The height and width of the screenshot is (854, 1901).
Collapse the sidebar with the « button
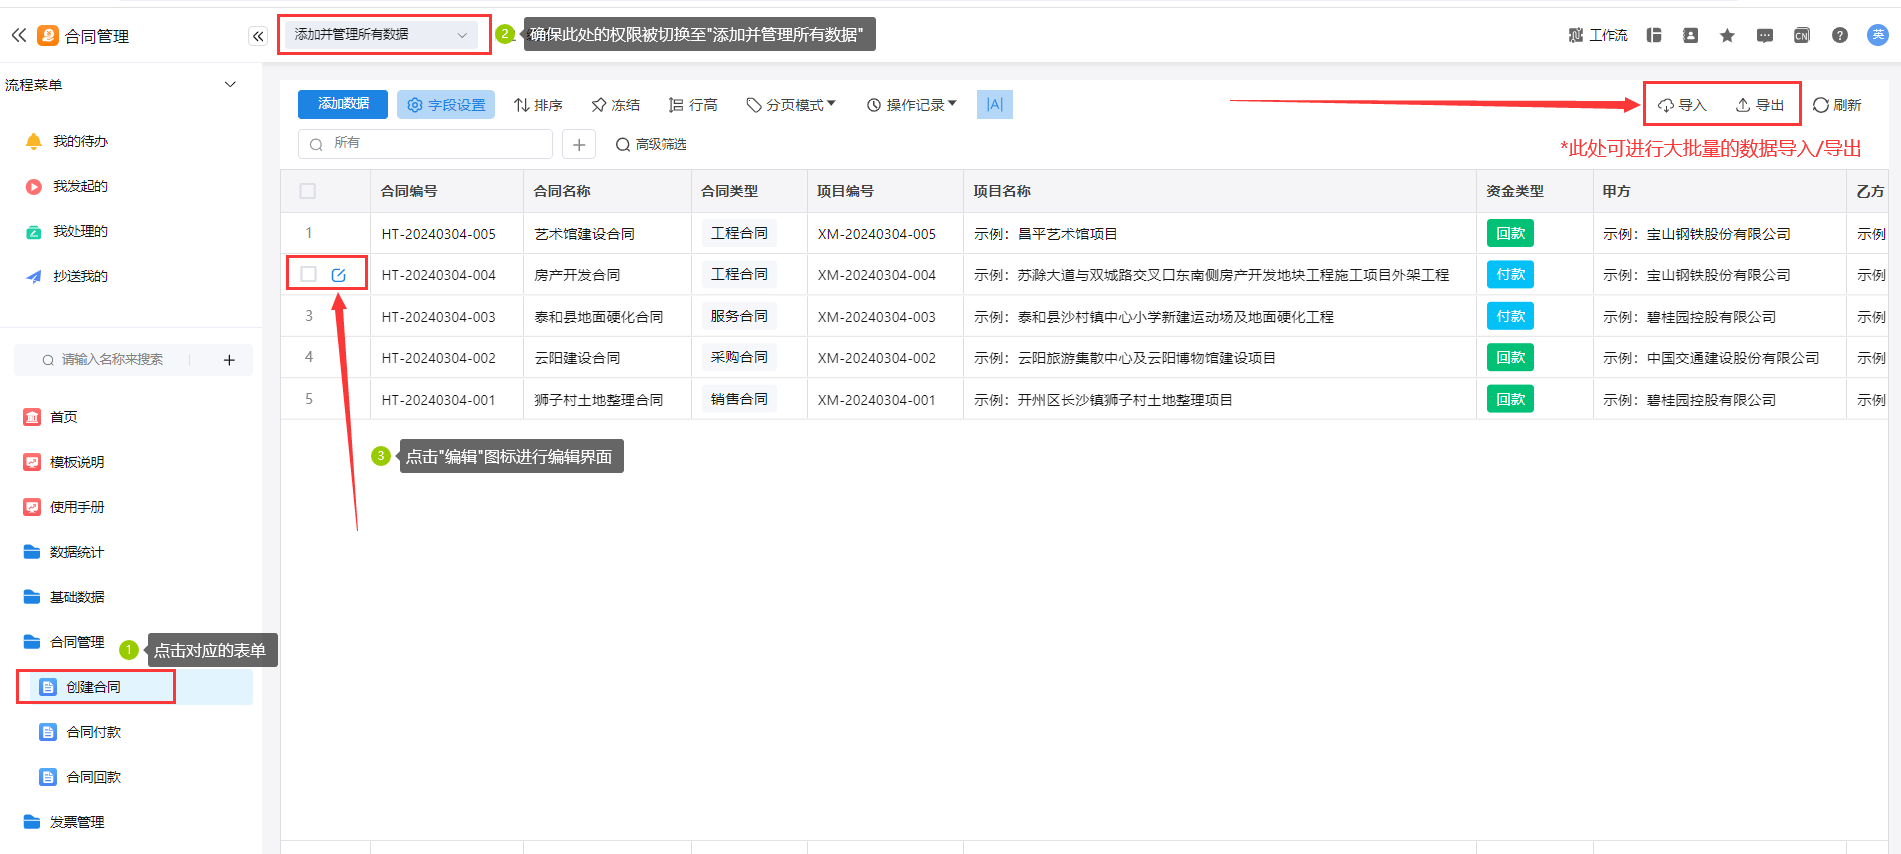coord(258,36)
